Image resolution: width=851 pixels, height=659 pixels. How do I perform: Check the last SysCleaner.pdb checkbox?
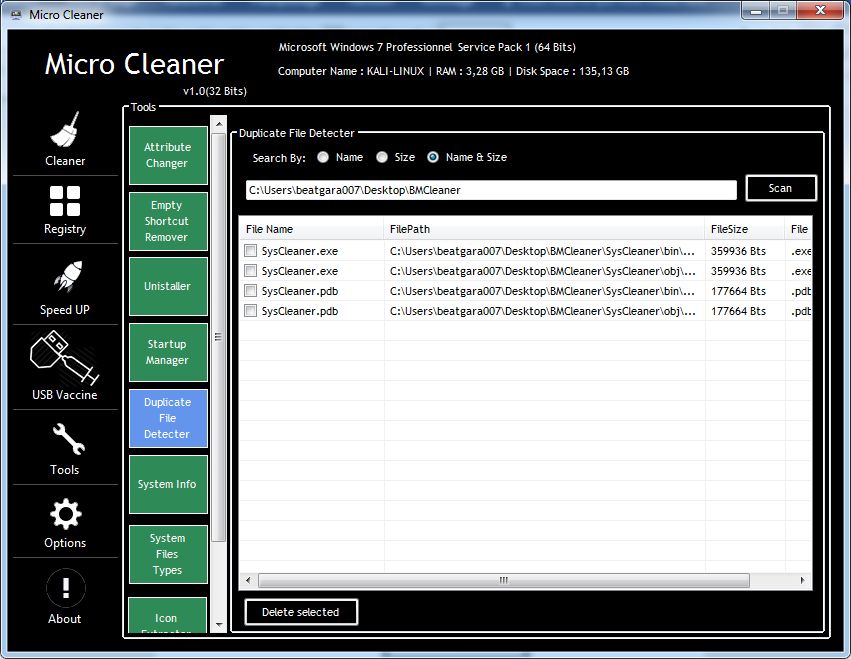(251, 311)
